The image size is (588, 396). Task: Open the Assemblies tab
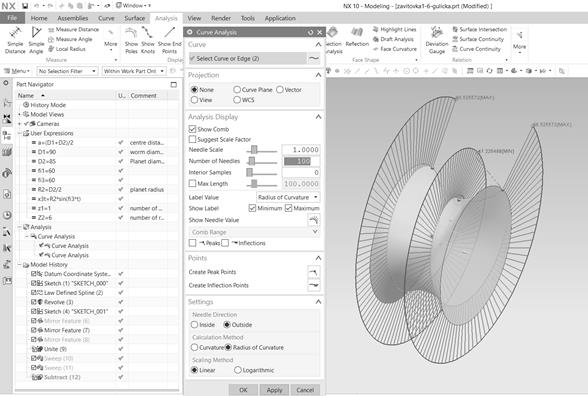click(x=73, y=18)
